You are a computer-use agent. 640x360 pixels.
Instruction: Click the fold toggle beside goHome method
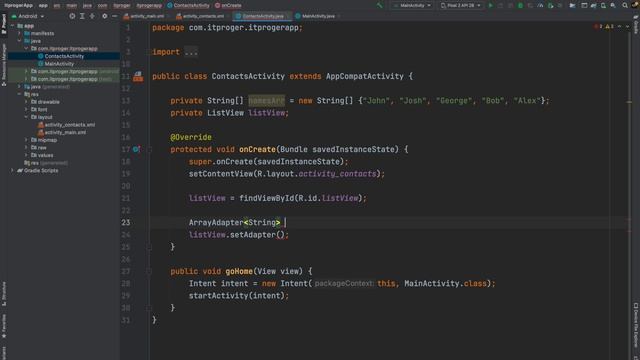(149, 271)
